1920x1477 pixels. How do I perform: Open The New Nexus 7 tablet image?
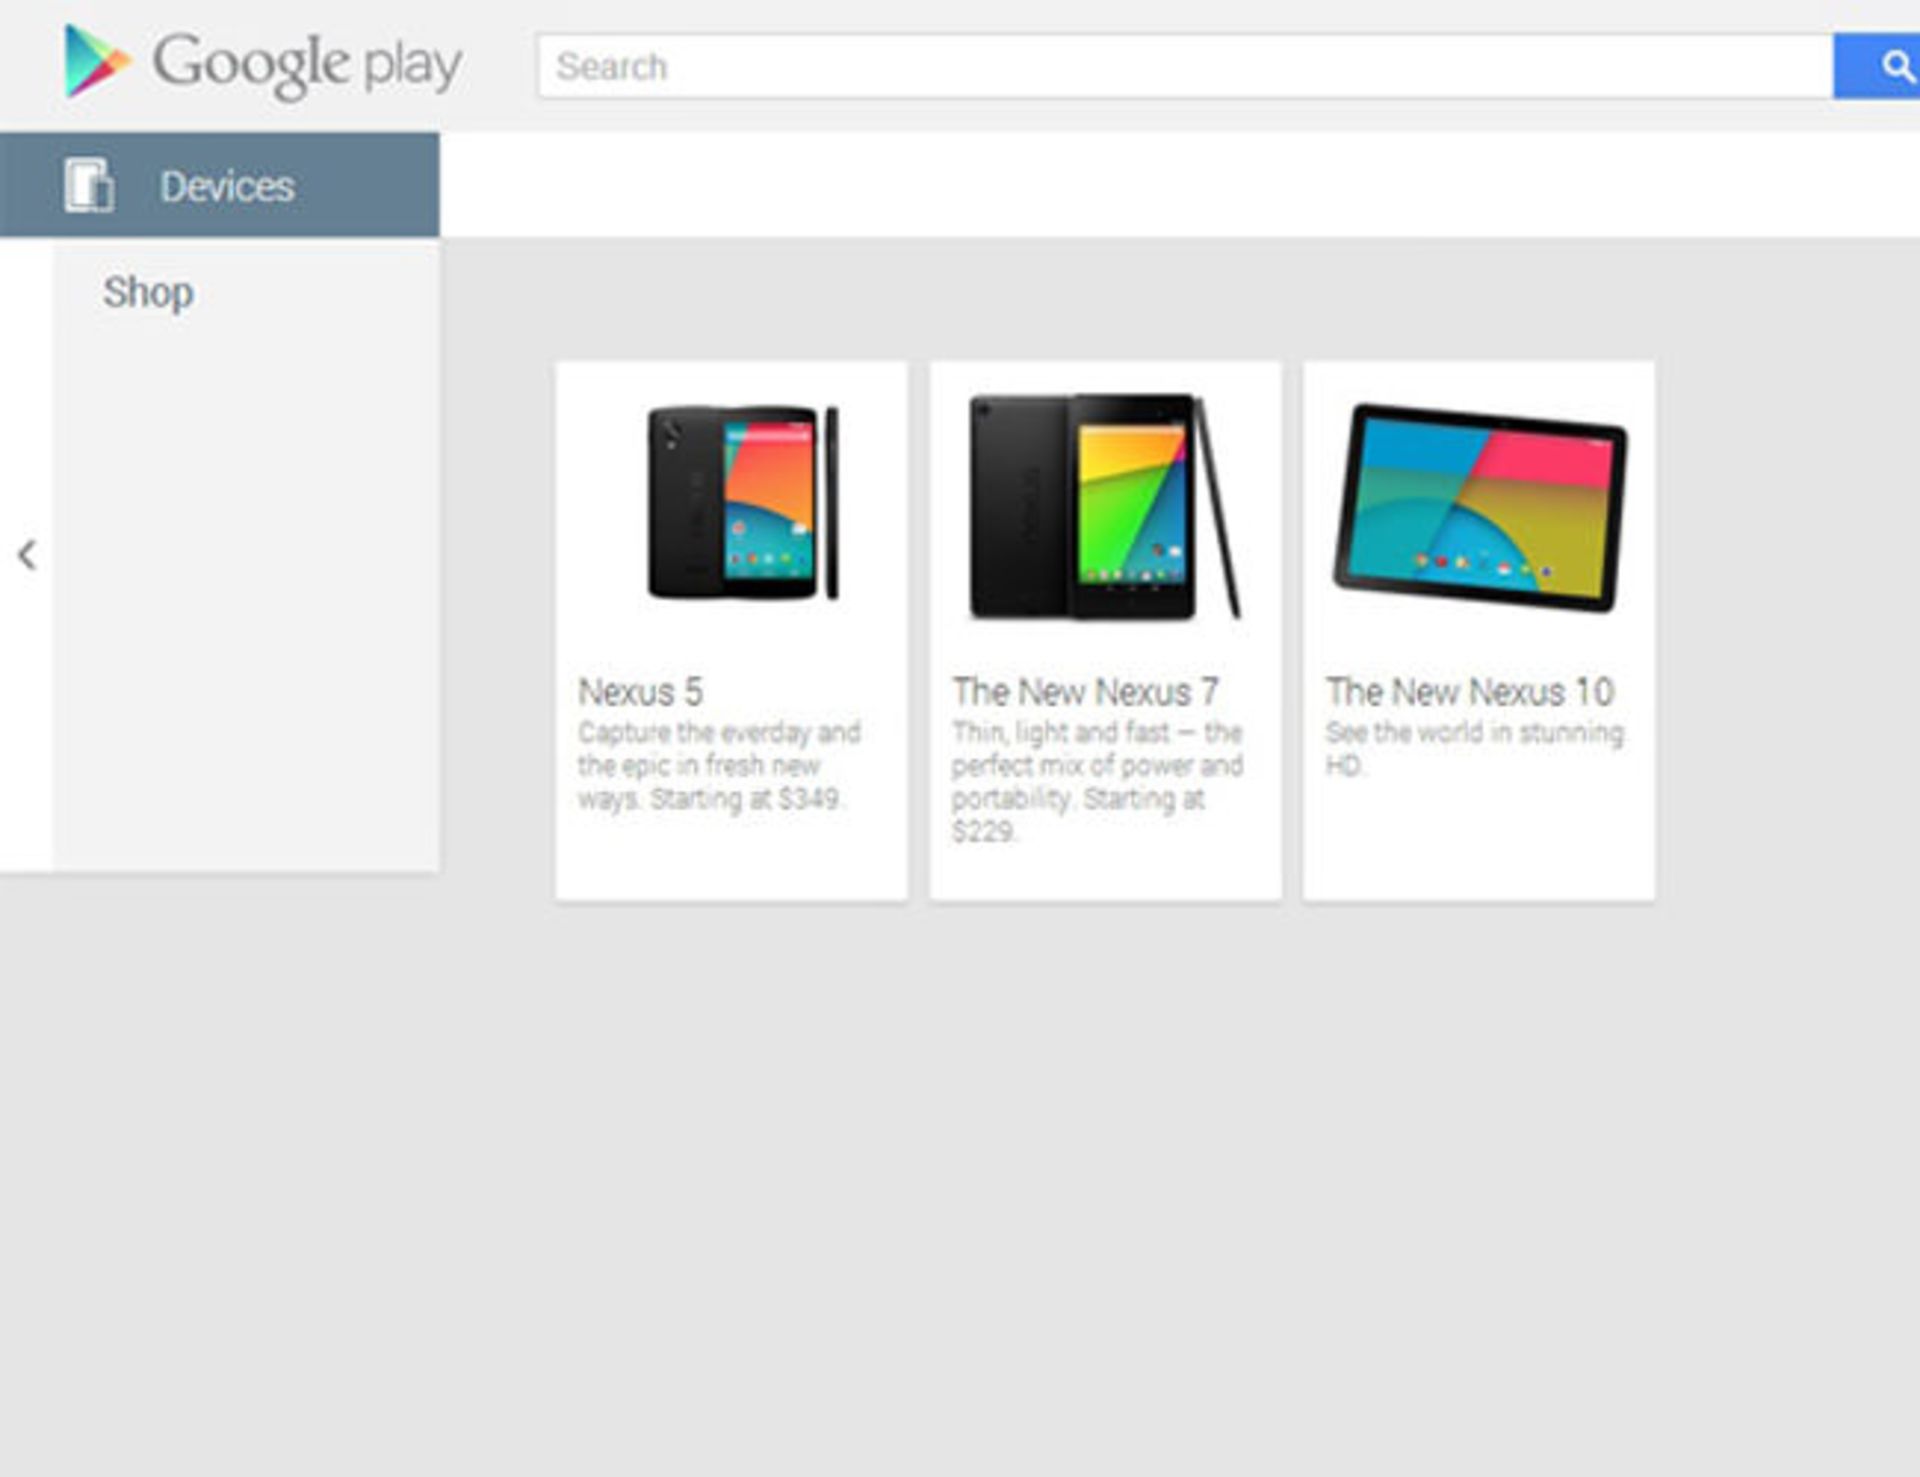[x=1105, y=506]
